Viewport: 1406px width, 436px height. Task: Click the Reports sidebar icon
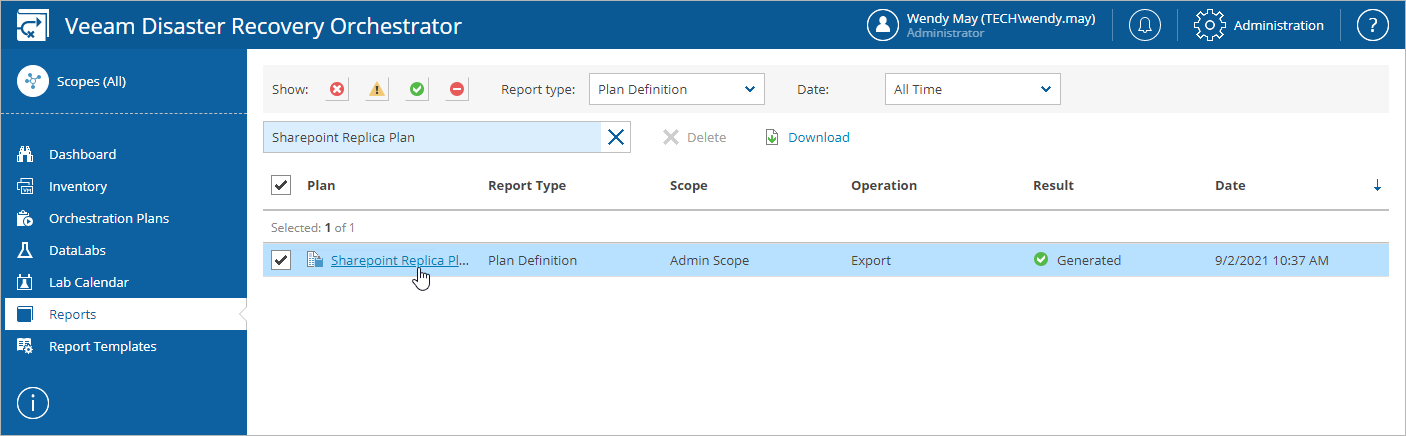[x=26, y=314]
